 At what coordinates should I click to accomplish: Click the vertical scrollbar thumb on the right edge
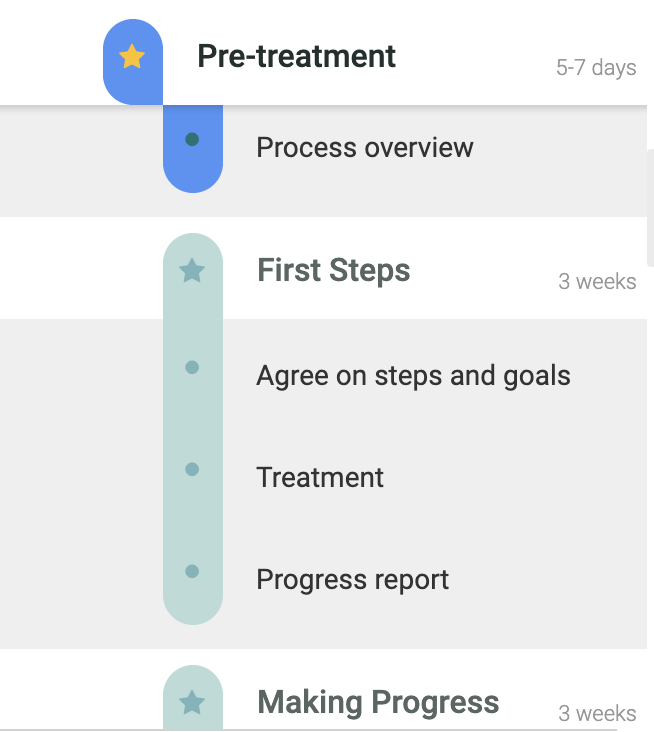(650, 208)
